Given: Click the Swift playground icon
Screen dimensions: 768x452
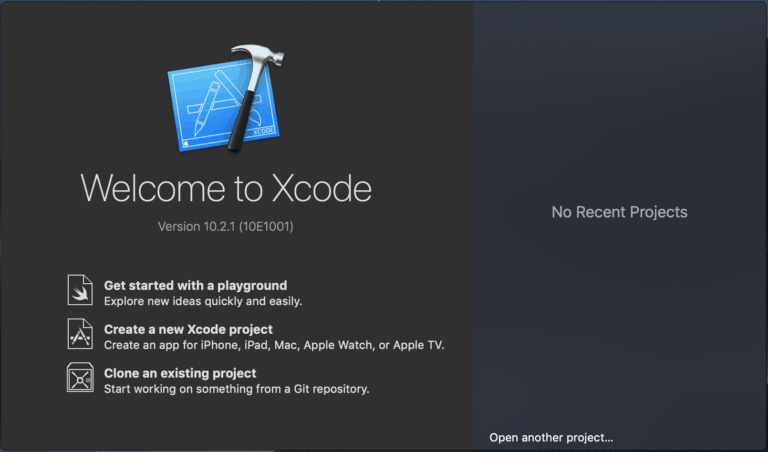Looking at the screenshot, I should (x=80, y=291).
